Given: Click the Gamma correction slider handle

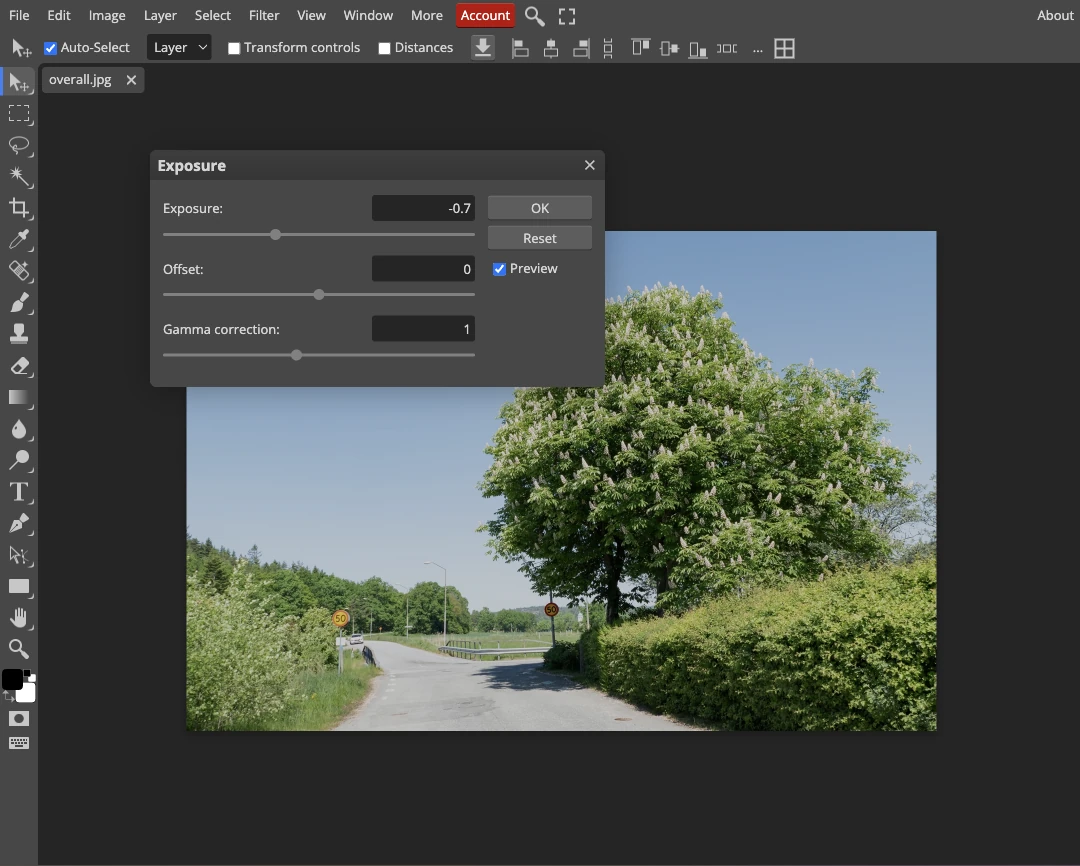Looking at the screenshot, I should pos(296,355).
